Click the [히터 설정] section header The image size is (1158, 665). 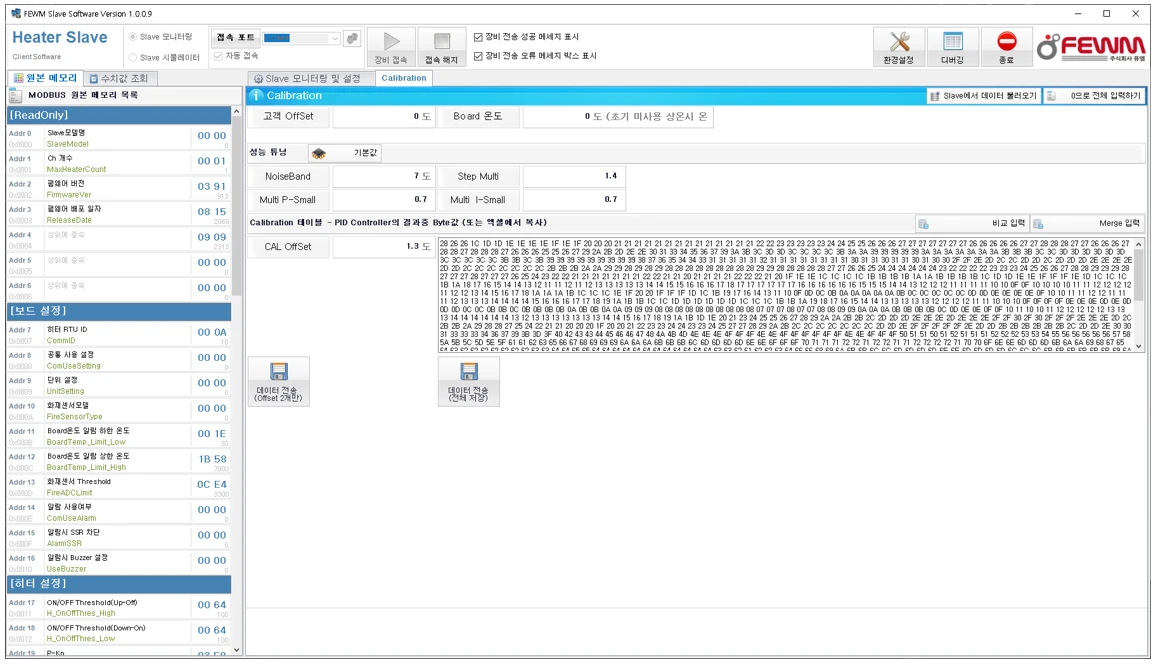[x=119, y=584]
